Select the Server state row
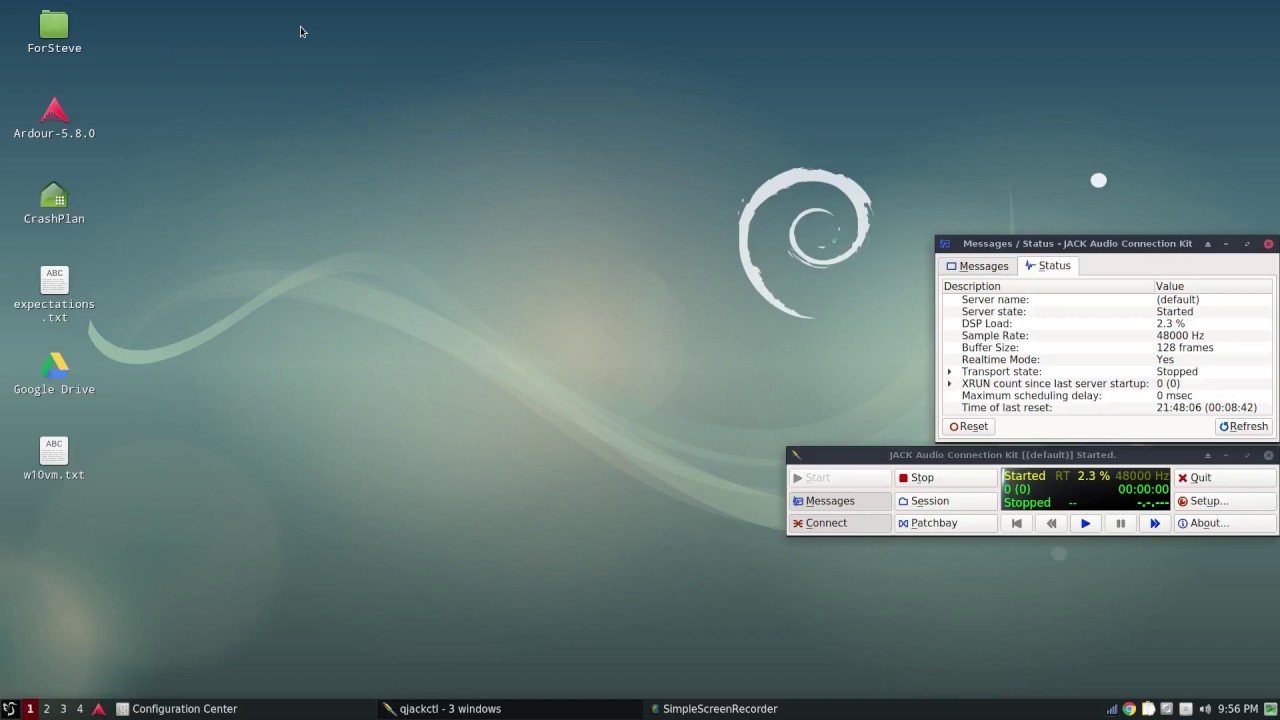 1107,312
